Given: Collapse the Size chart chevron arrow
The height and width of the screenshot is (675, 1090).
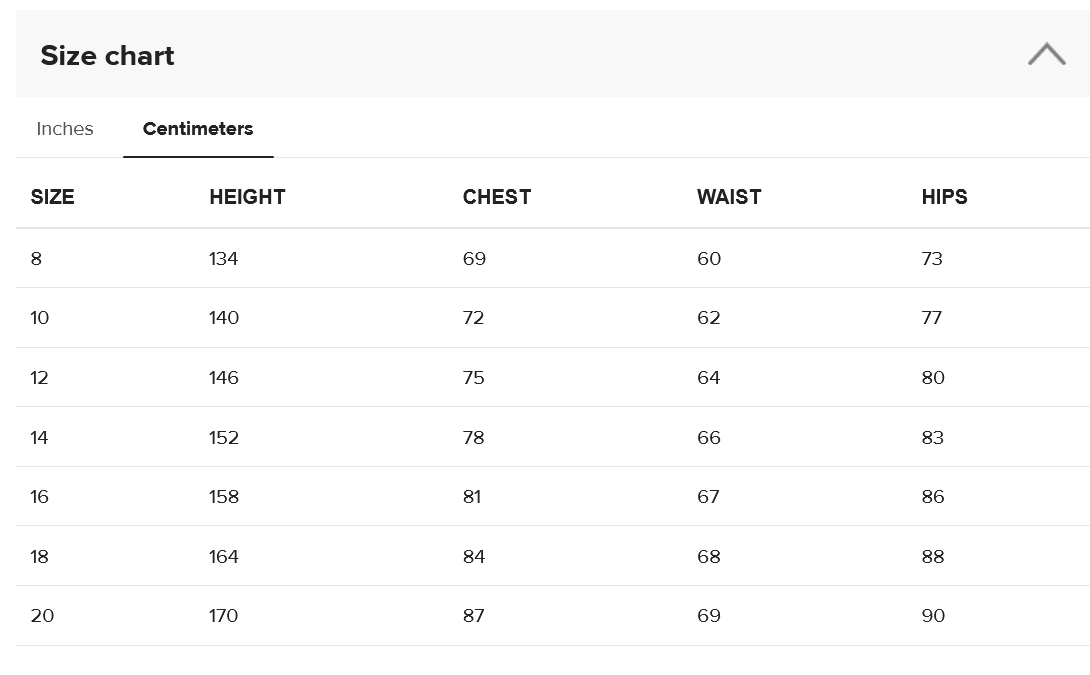Looking at the screenshot, I should [1046, 55].
